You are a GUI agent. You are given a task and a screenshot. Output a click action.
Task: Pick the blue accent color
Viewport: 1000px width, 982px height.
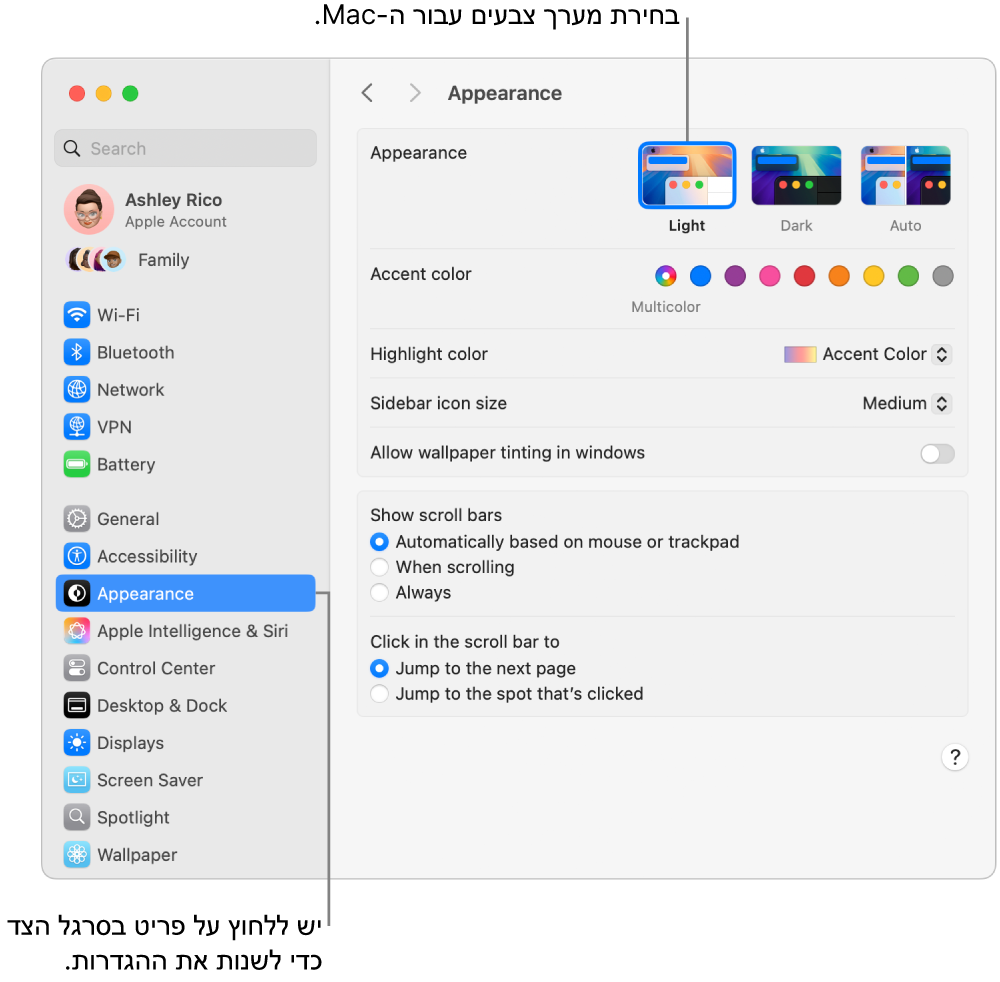coord(700,276)
